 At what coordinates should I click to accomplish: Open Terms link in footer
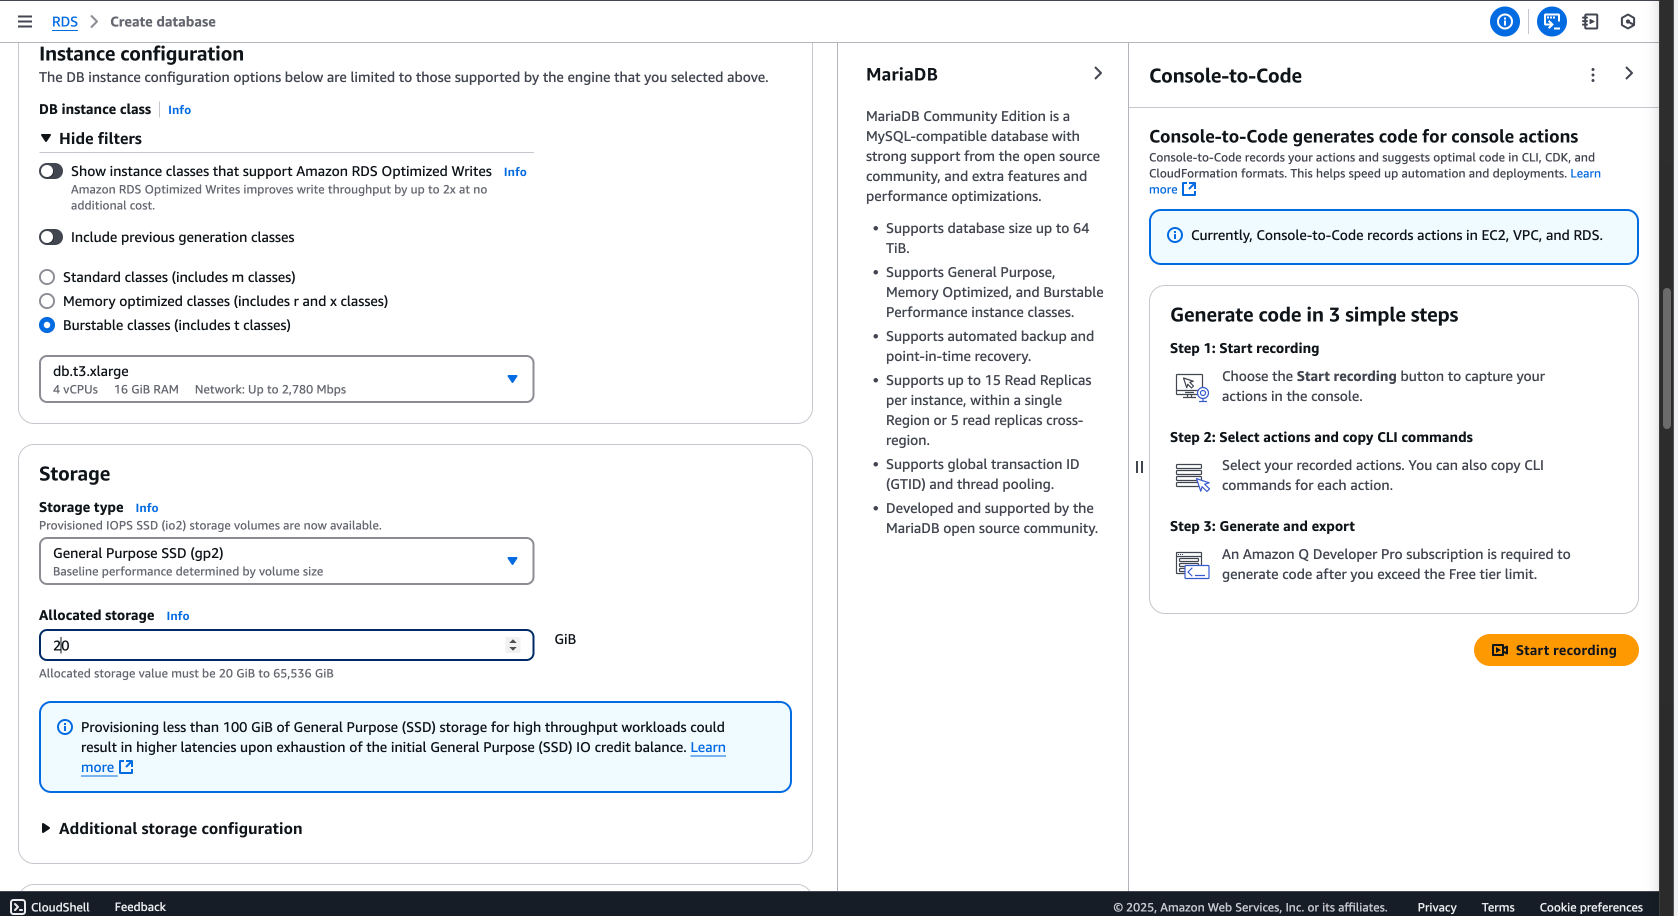pos(1498,907)
